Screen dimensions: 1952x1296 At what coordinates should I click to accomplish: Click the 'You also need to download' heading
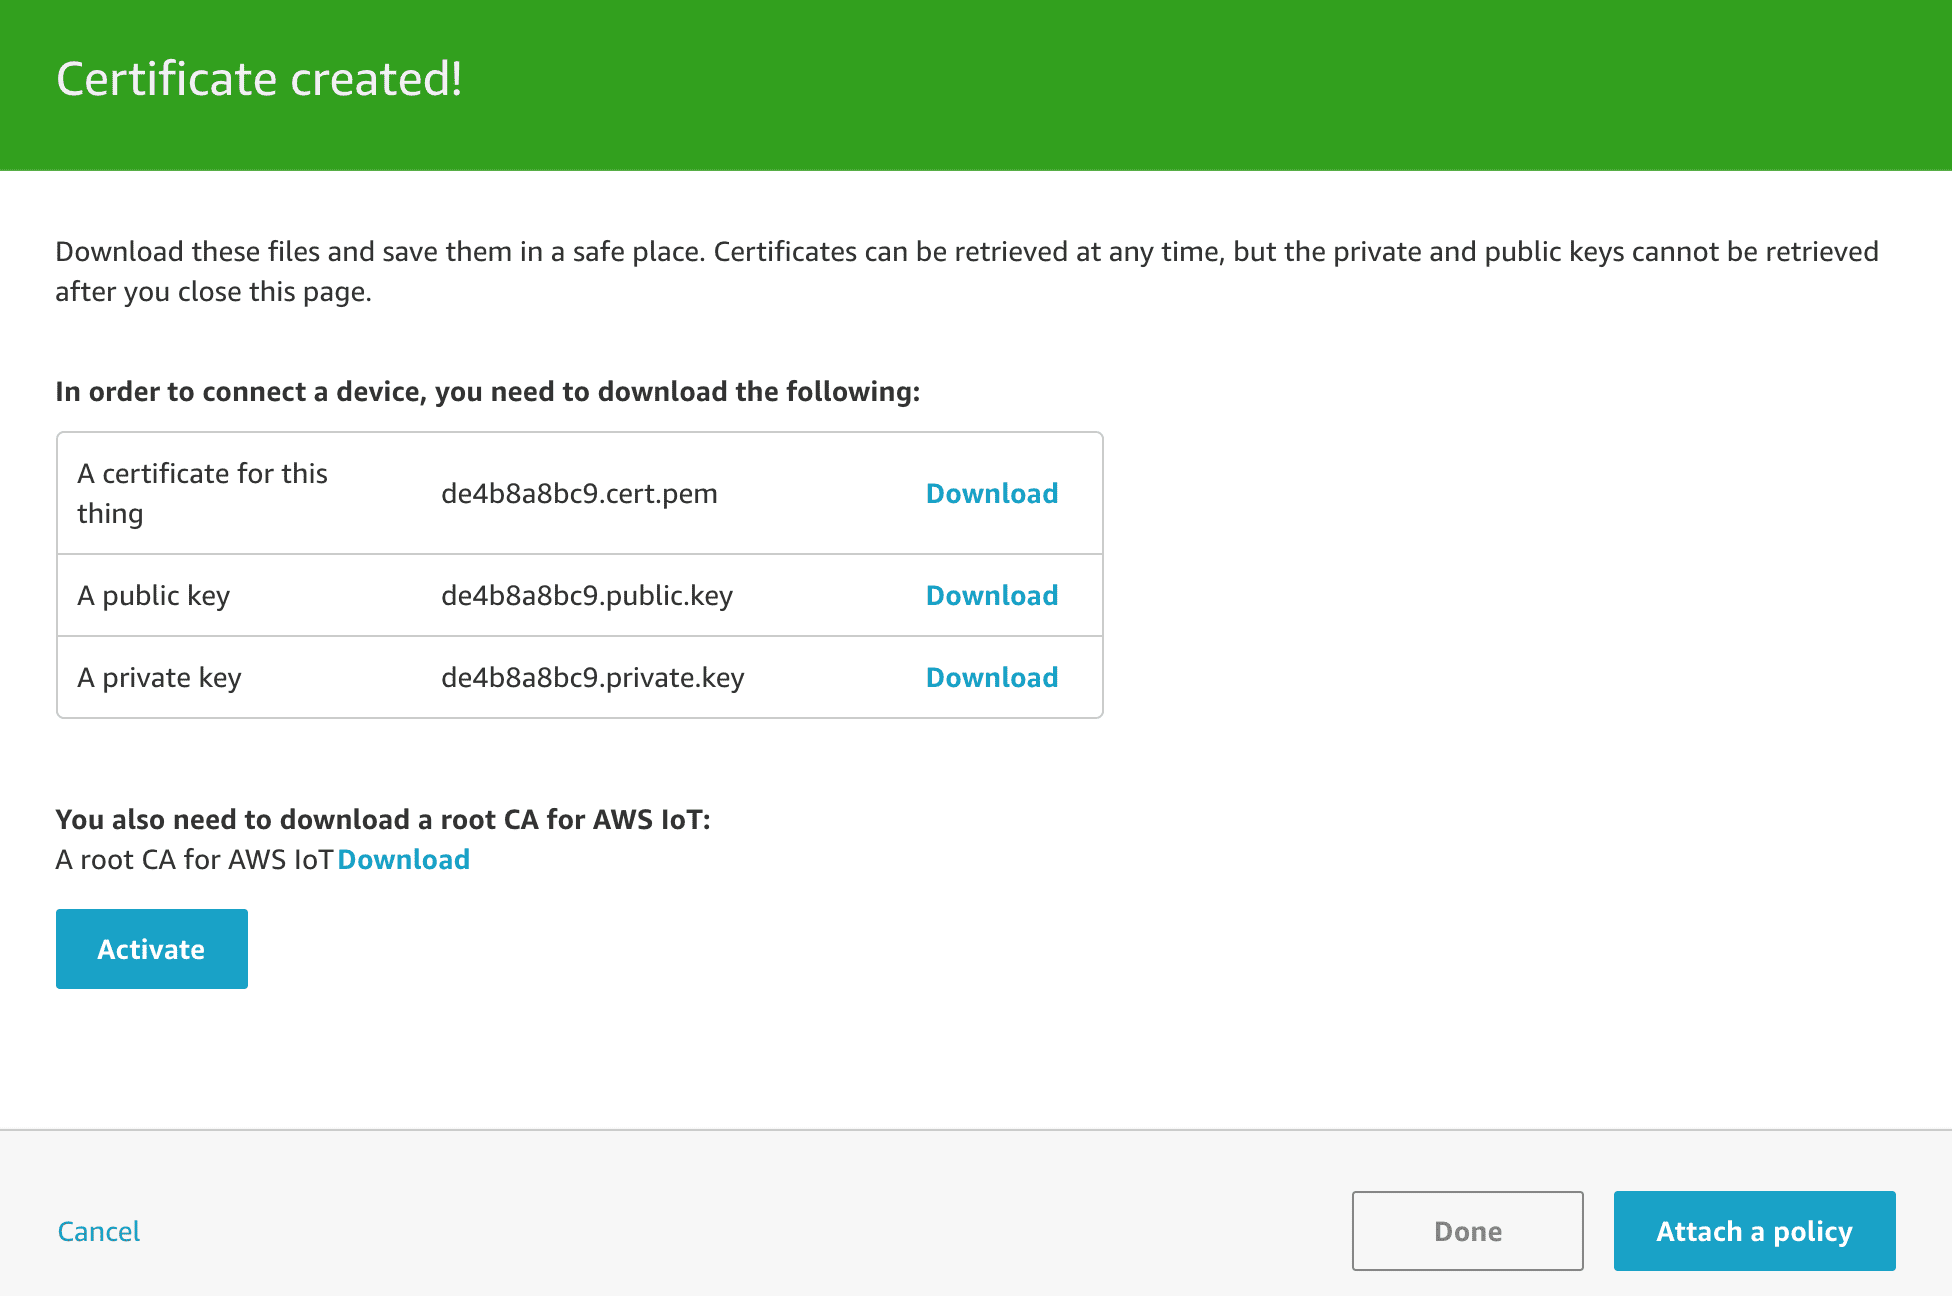click(x=384, y=819)
